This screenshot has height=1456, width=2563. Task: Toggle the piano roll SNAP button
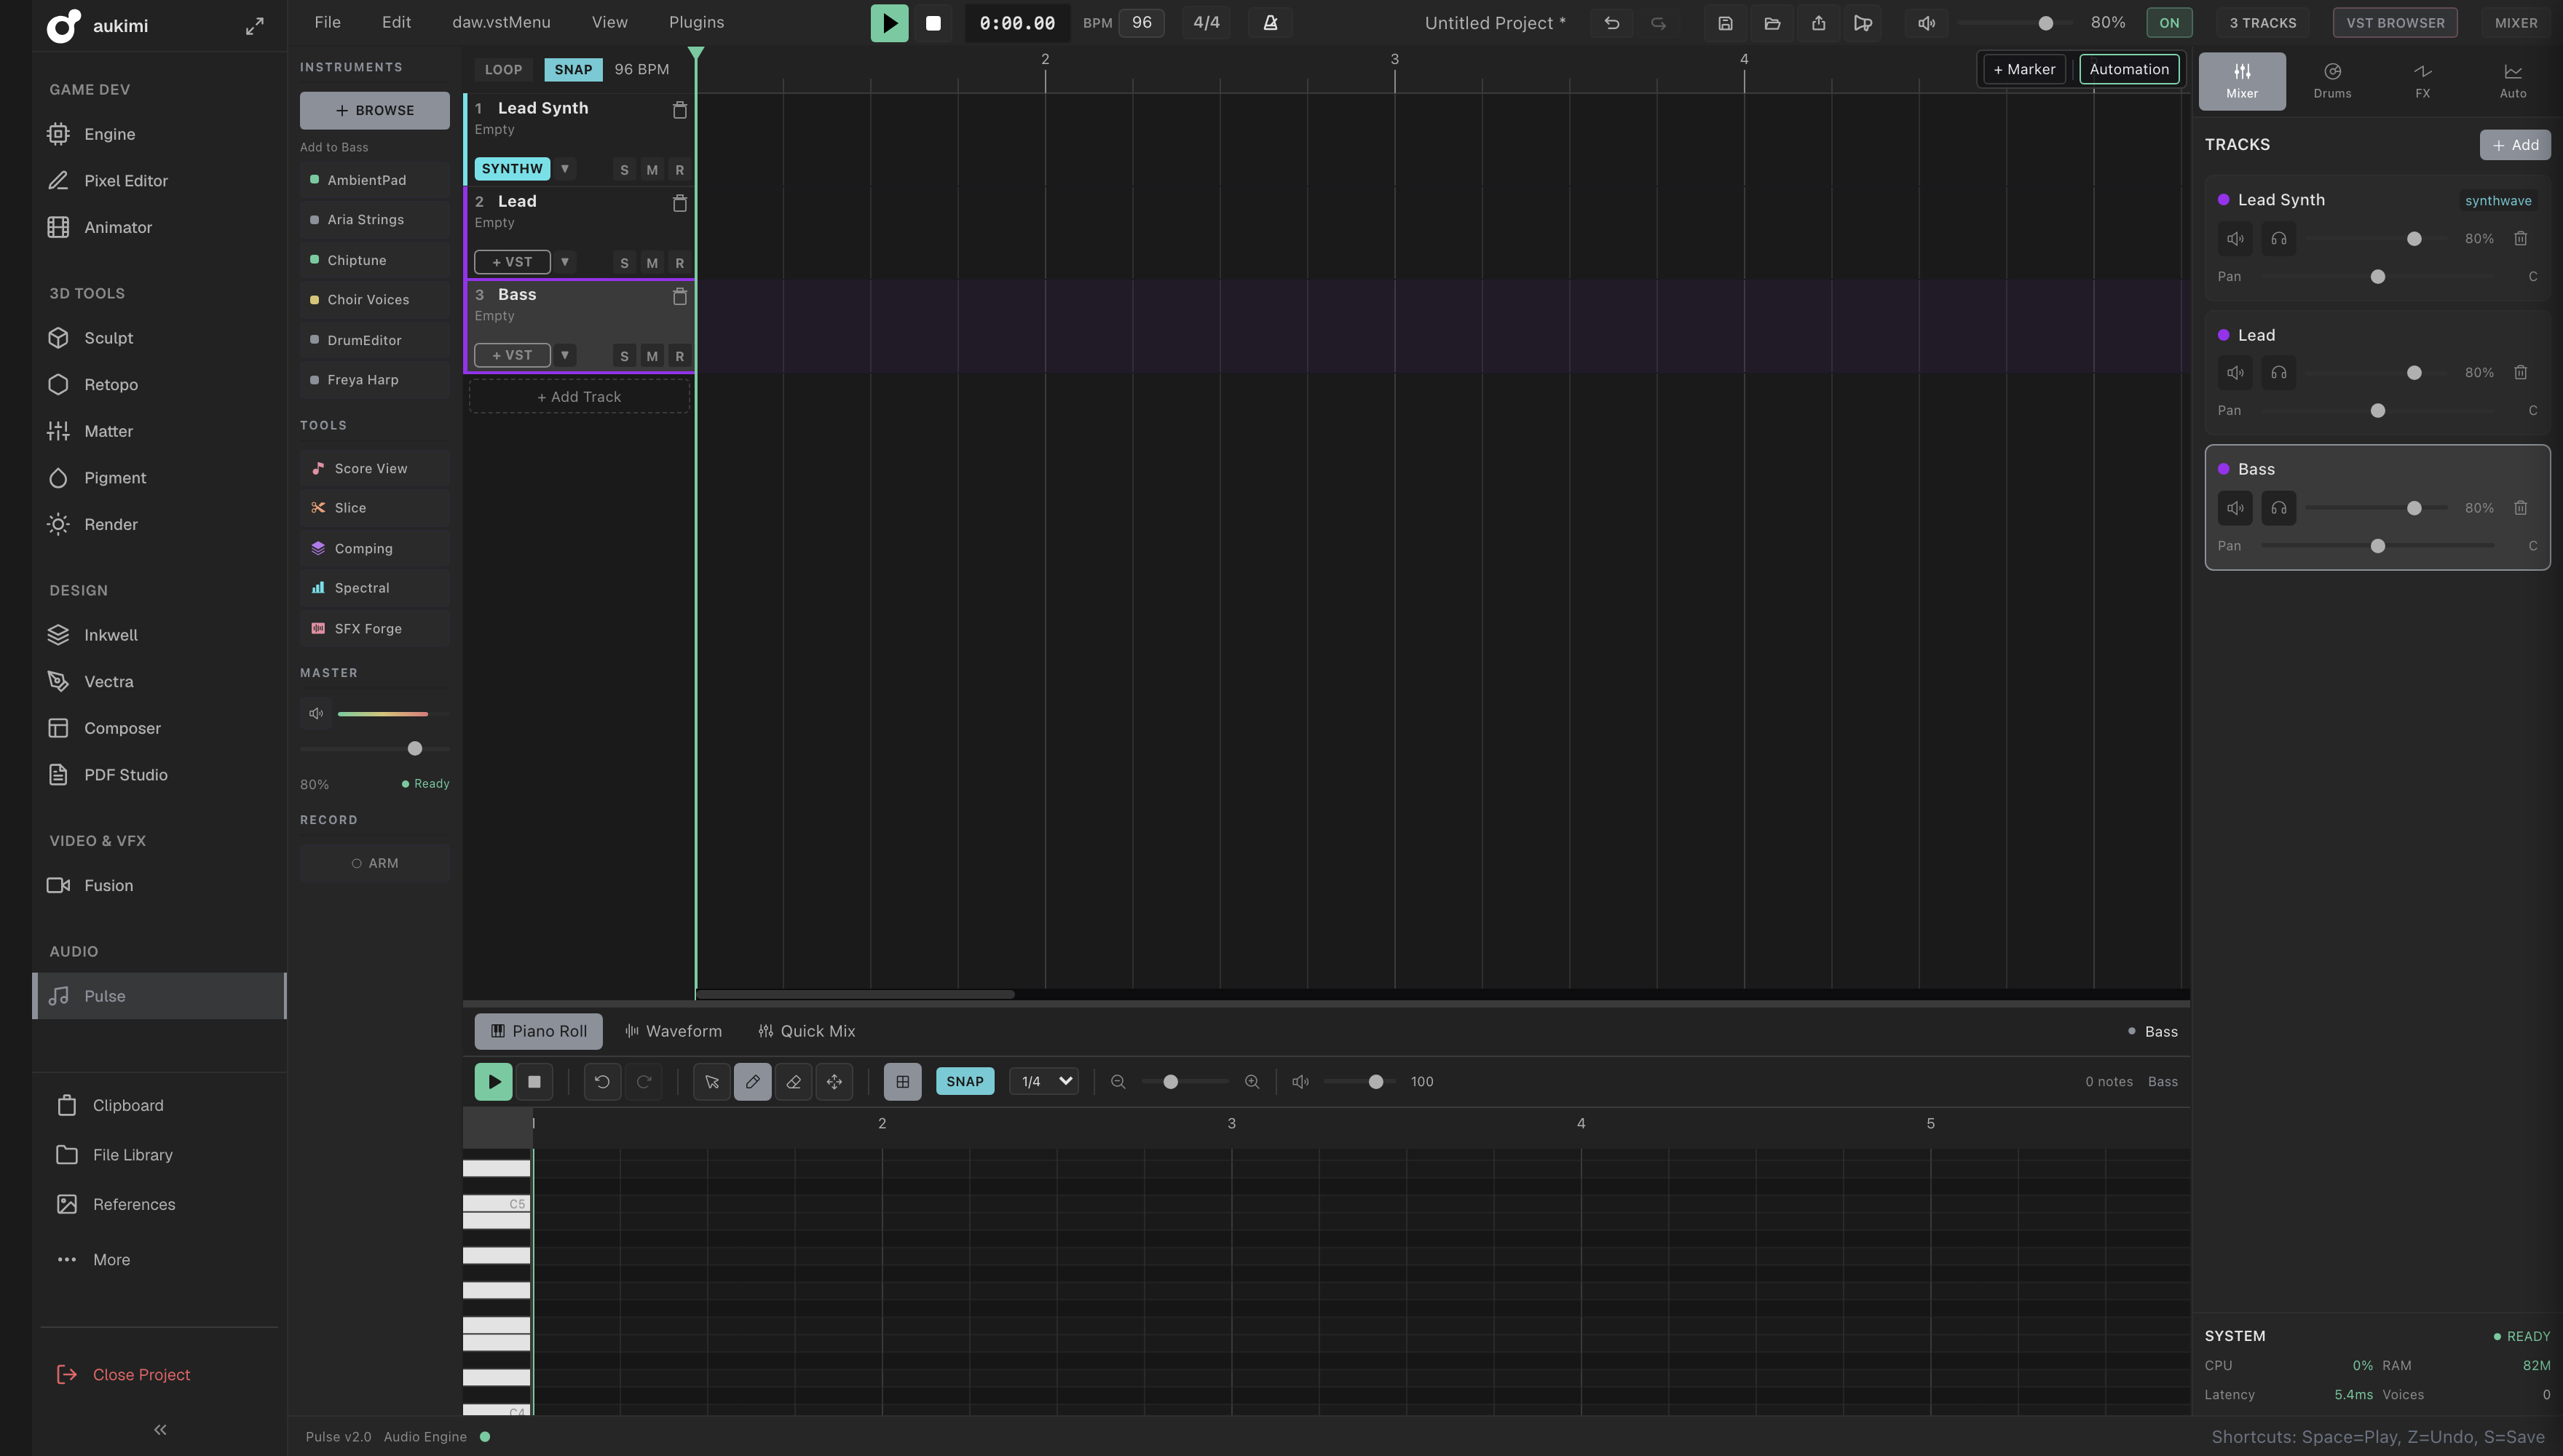965,1081
